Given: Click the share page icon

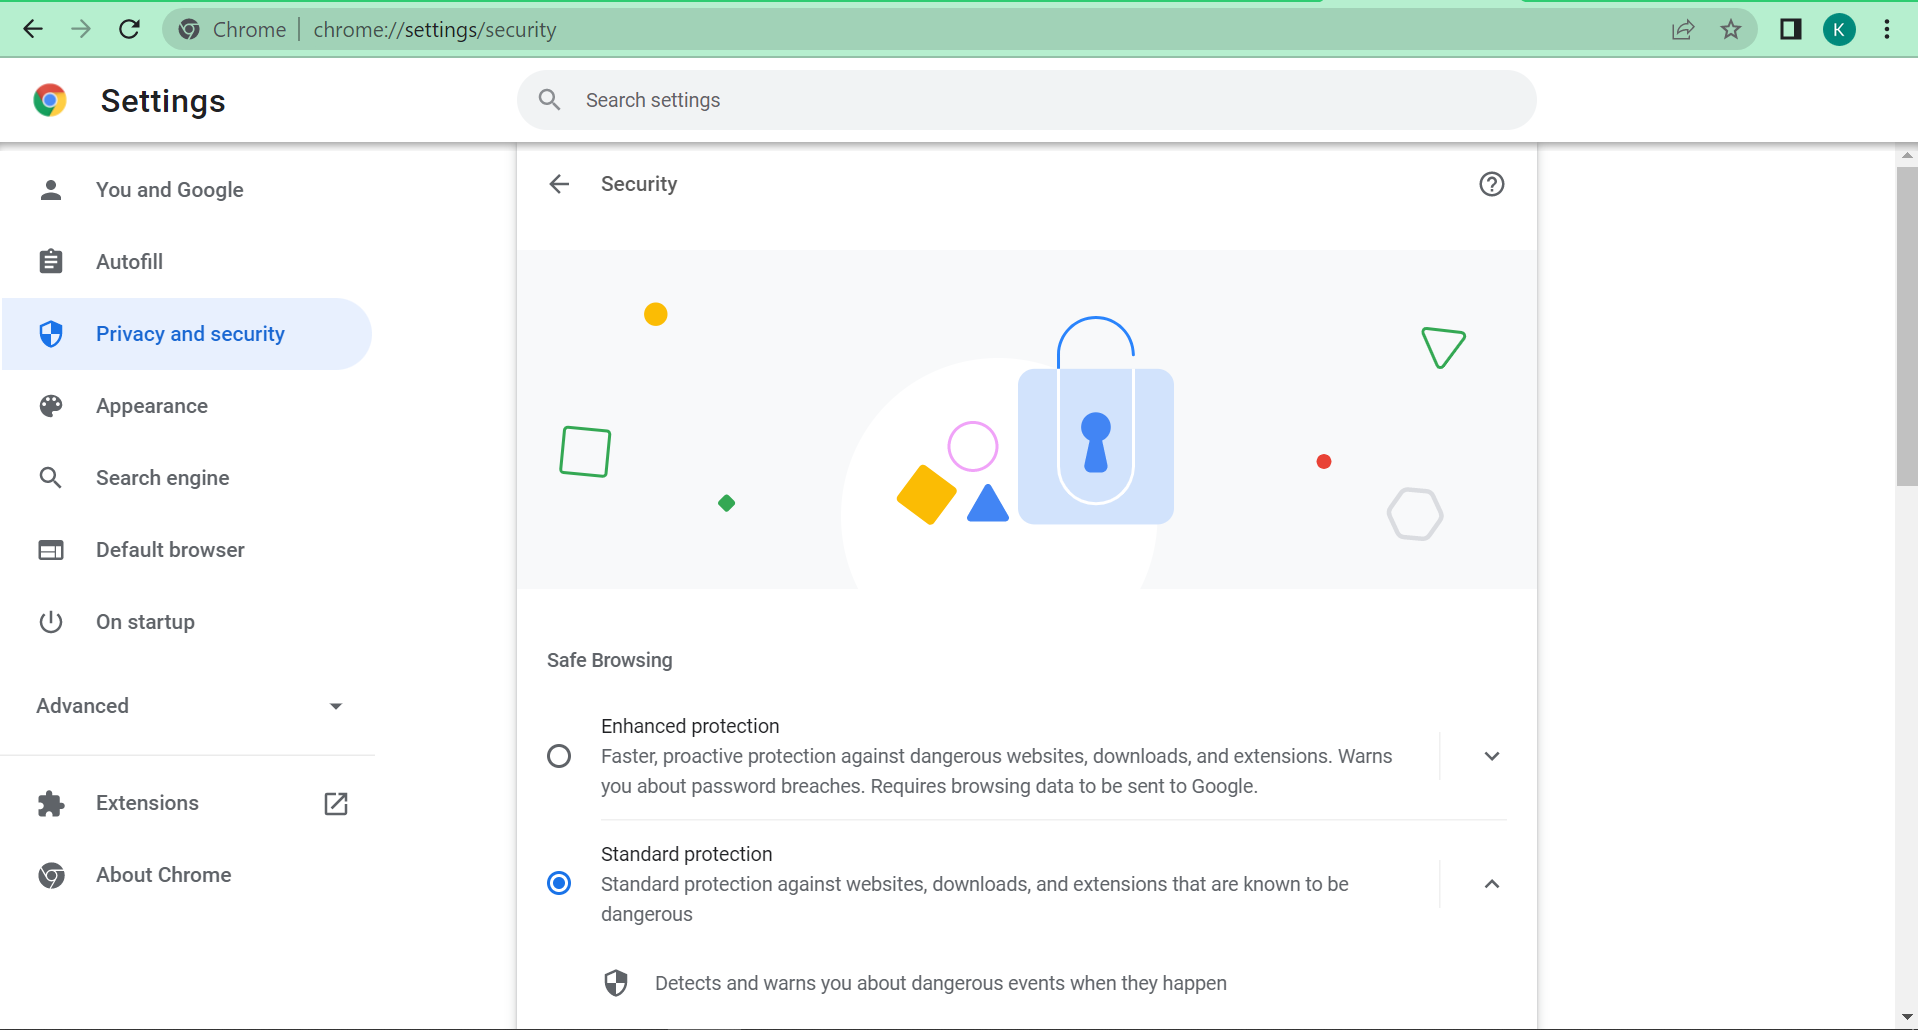Looking at the screenshot, I should 1683,29.
